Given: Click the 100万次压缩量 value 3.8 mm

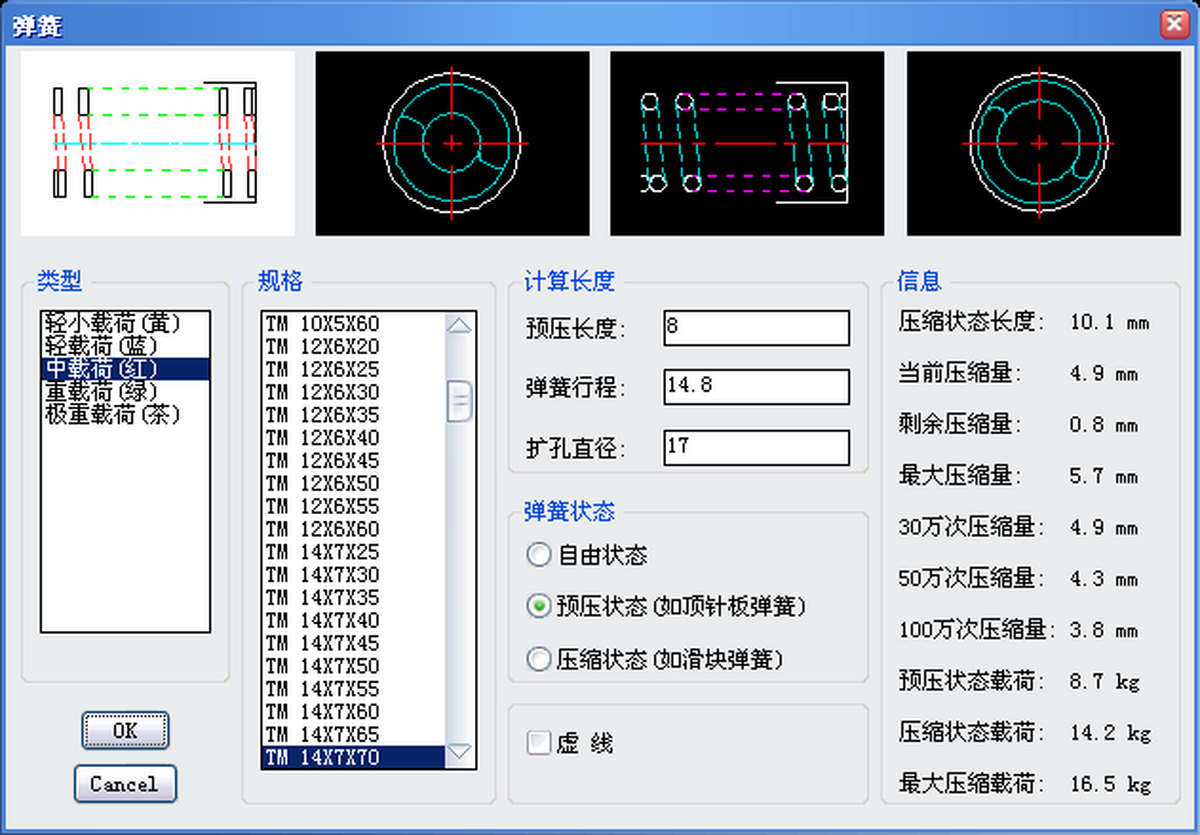Looking at the screenshot, I should pyautogui.click(x=1103, y=630).
